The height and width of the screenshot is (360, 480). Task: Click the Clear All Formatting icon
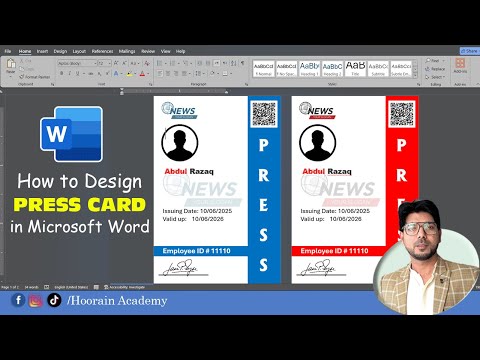coord(147,63)
